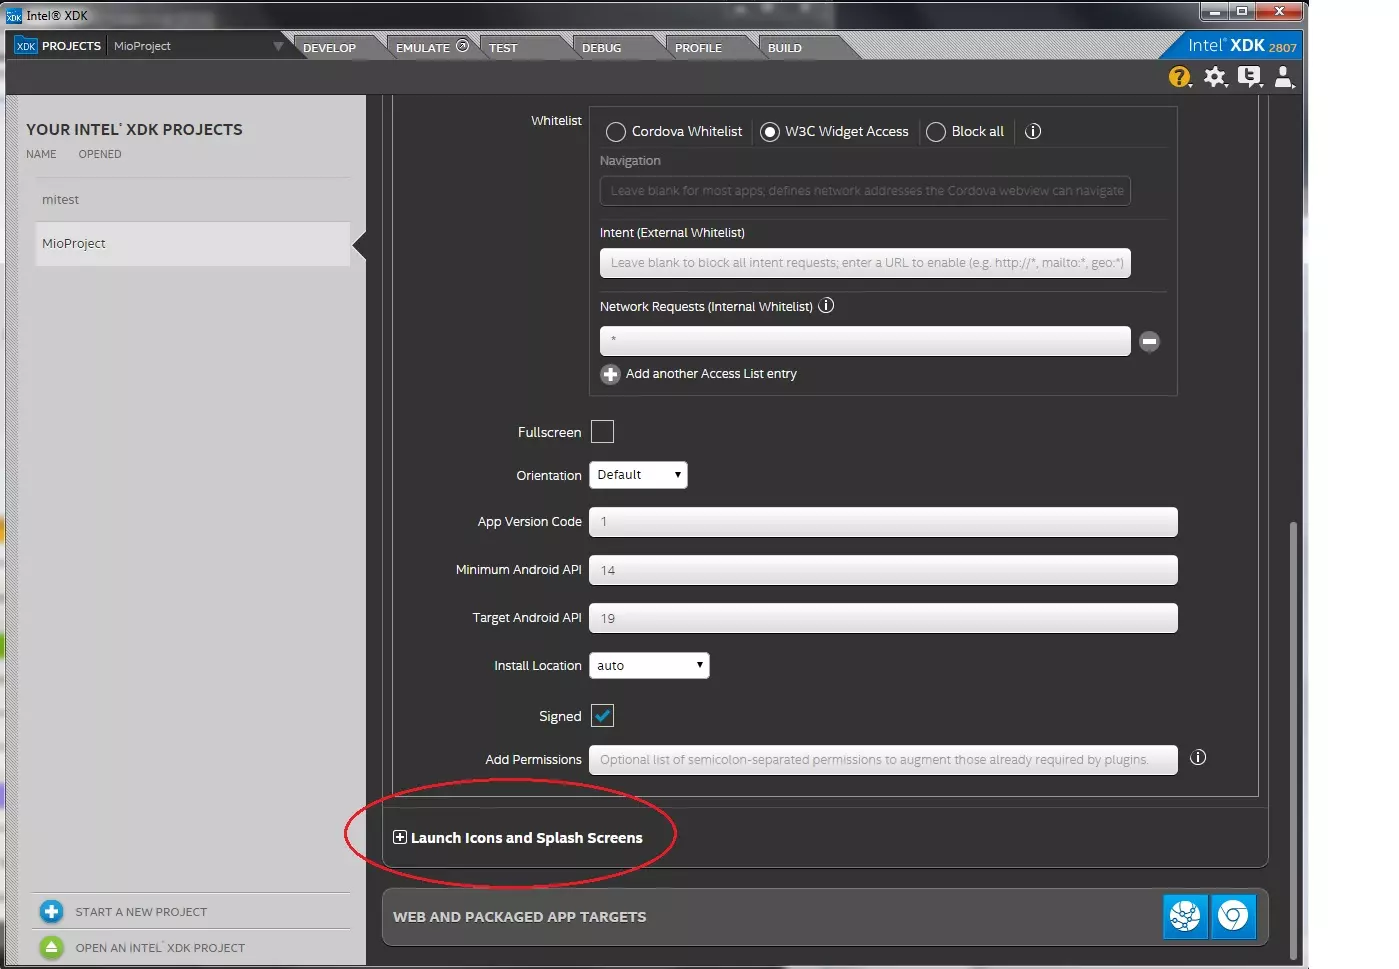Sort projects by NAME

(x=41, y=154)
